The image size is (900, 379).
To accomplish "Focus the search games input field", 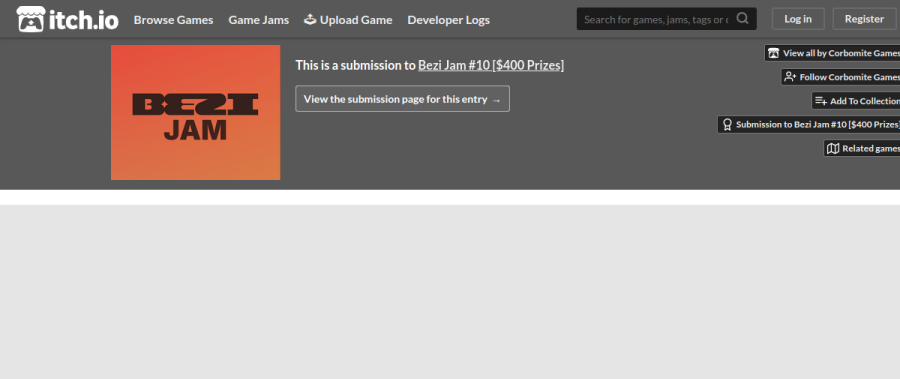I will tap(656, 19).
